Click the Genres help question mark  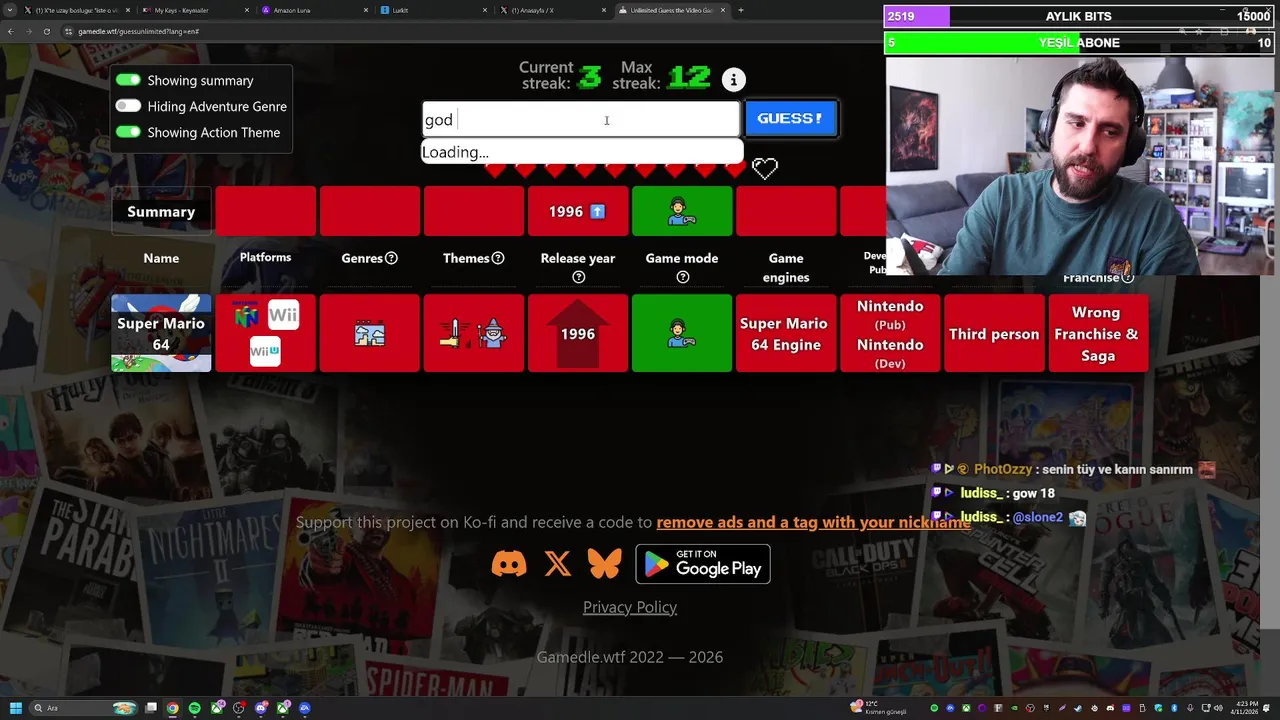391,258
